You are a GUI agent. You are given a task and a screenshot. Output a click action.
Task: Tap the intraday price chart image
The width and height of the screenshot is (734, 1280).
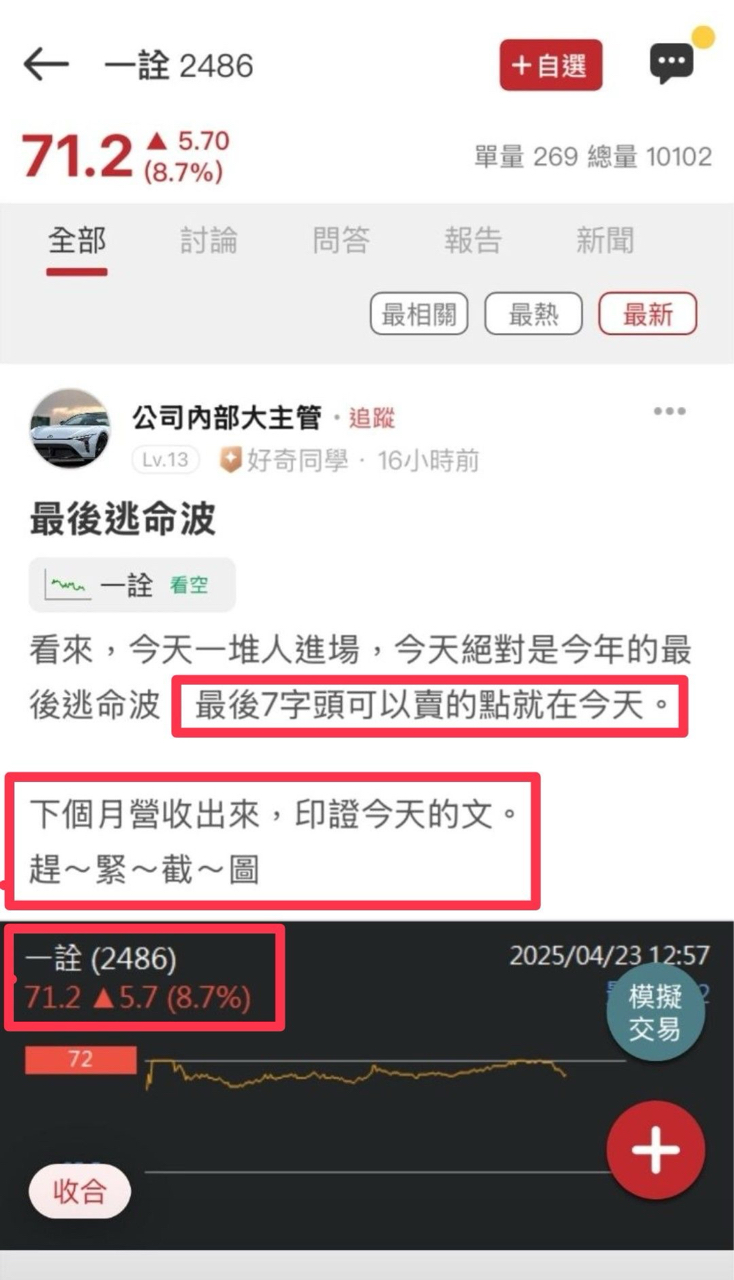coord(367,1085)
